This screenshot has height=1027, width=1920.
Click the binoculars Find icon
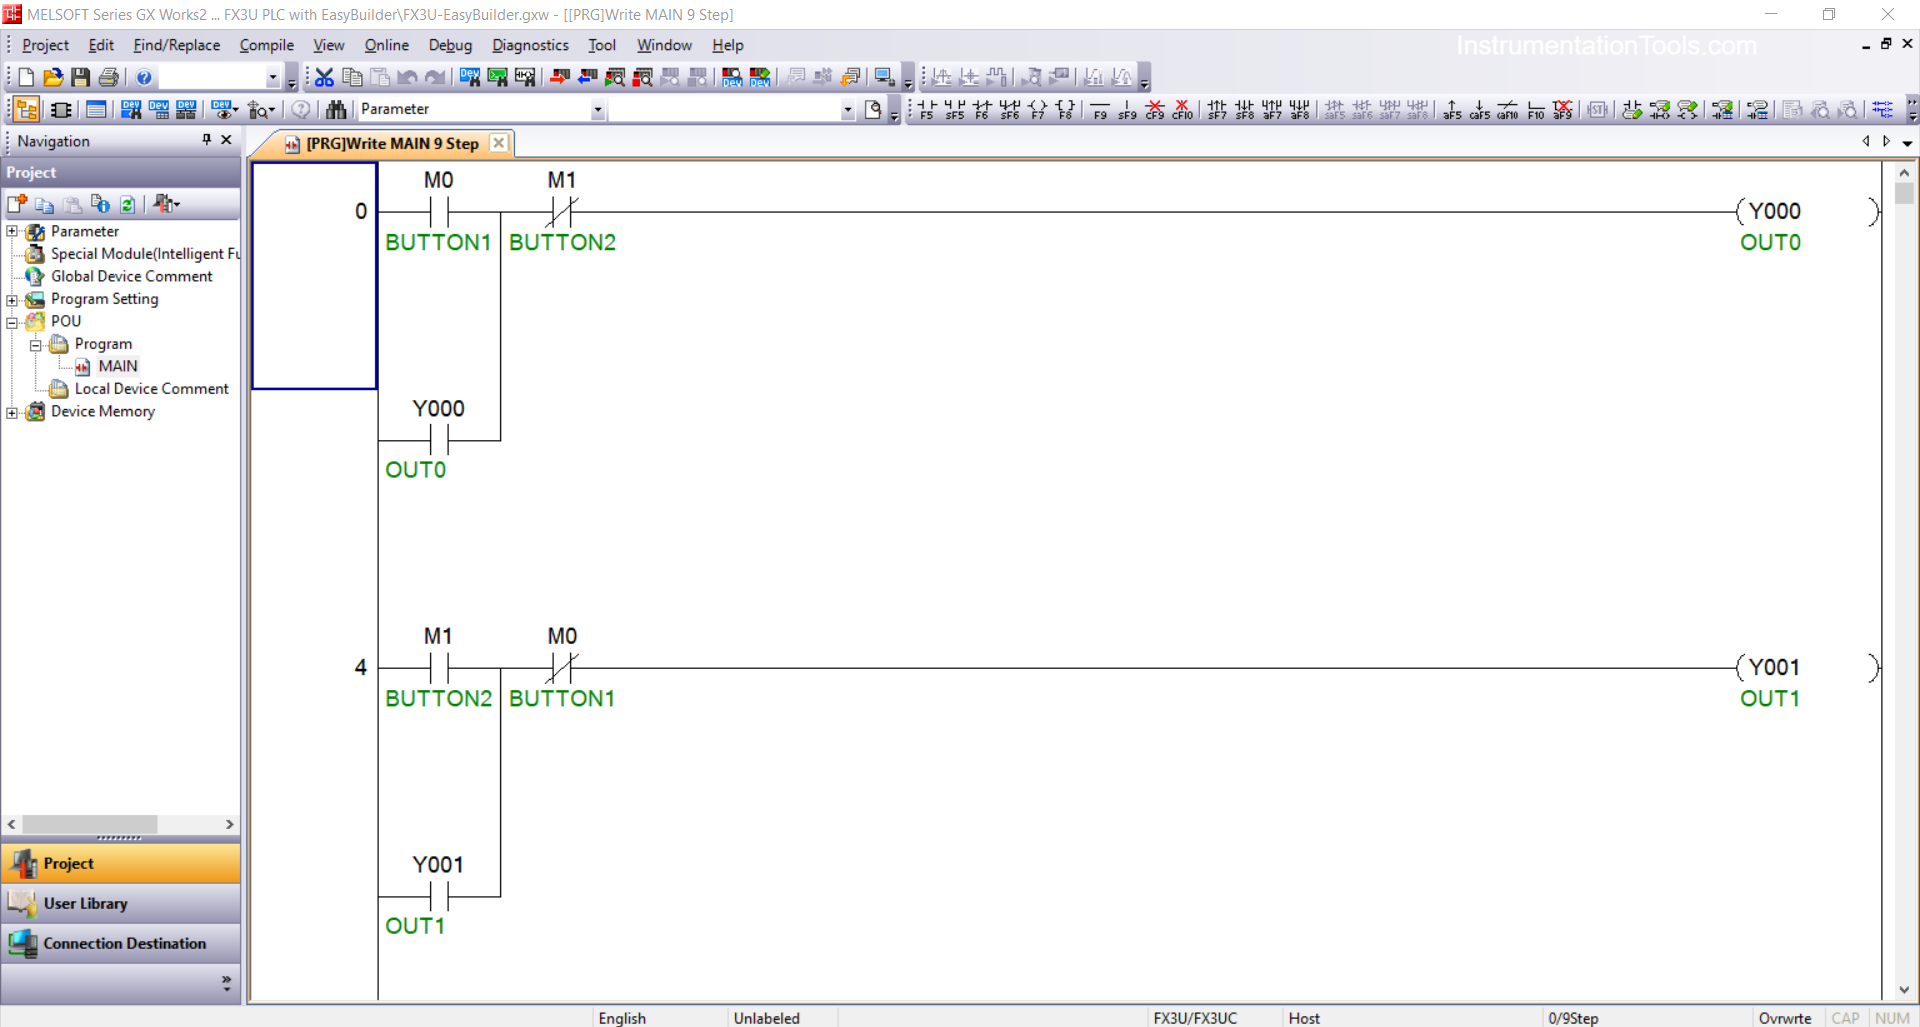tap(336, 109)
